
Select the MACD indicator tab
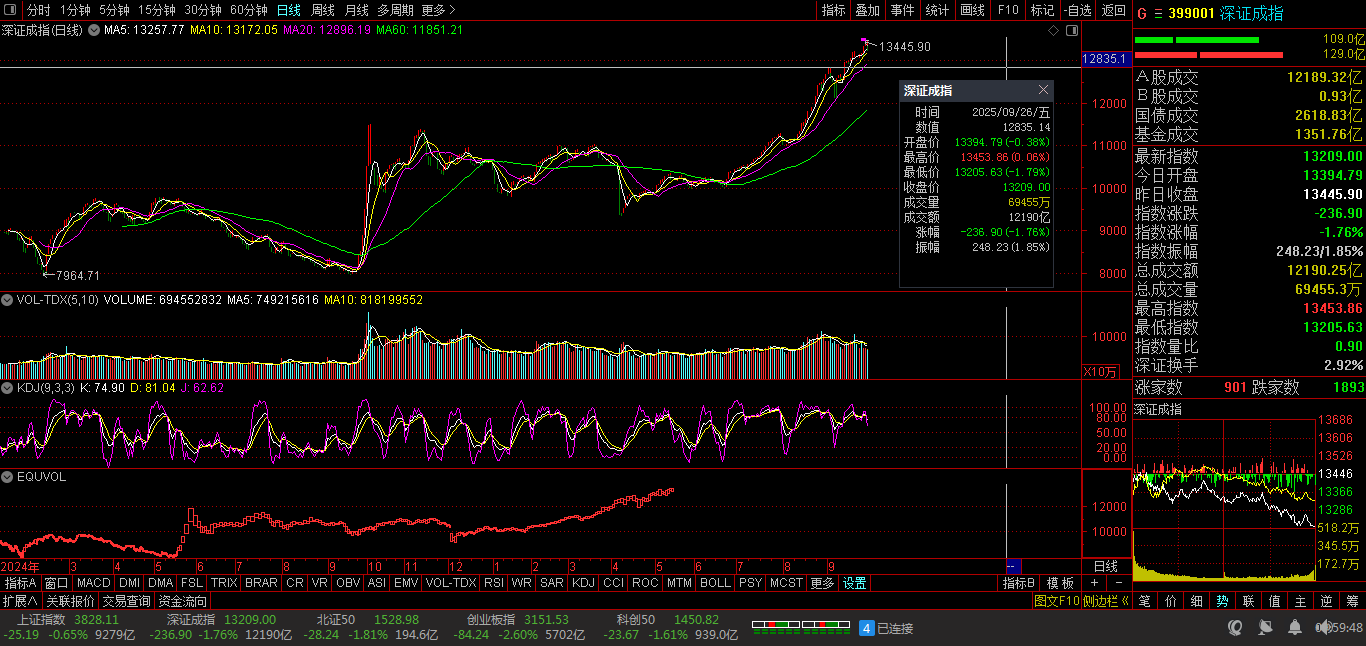tap(93, 583)
